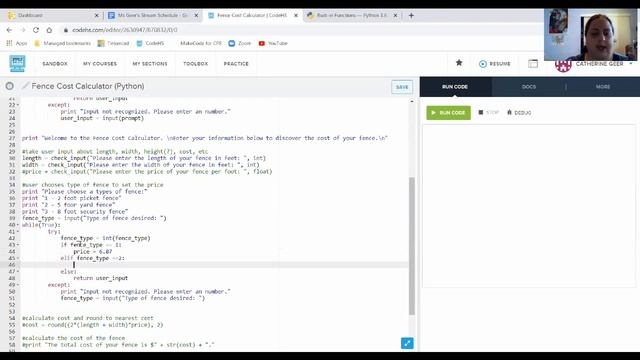
Task: Open the Sandbox menu
Action: pos(55,64)
